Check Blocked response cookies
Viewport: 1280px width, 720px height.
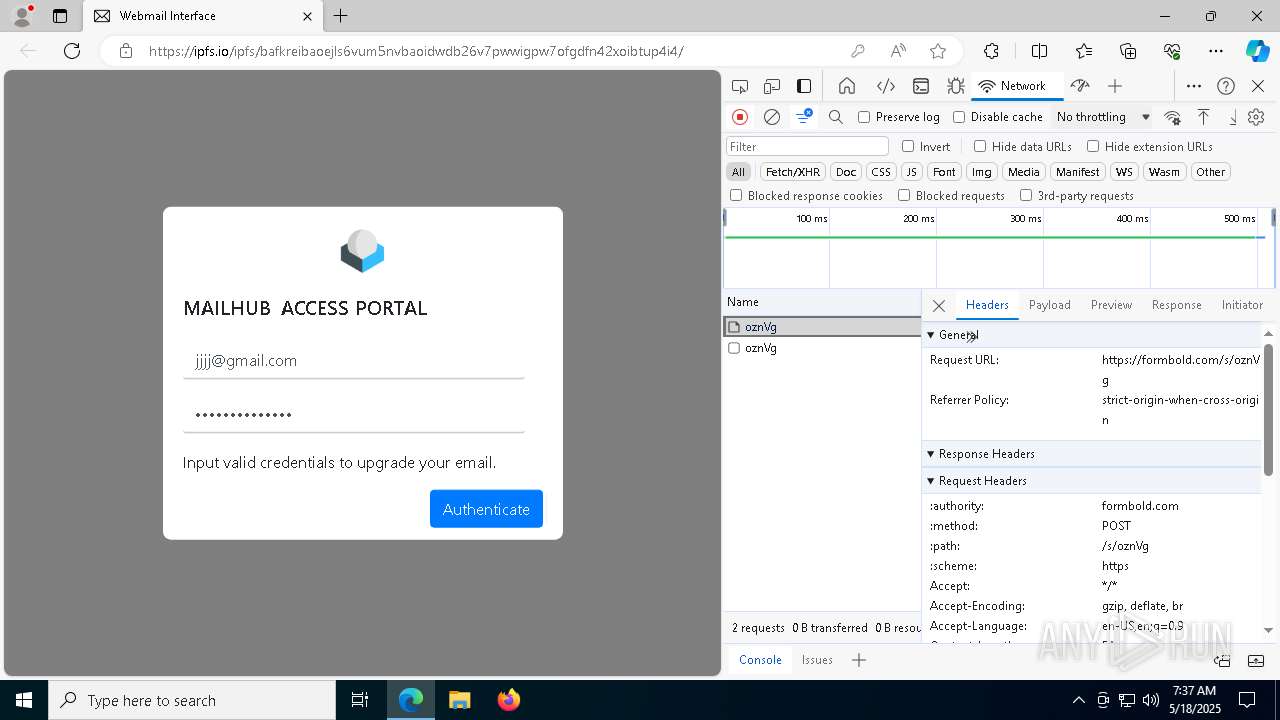click(736, 195)
